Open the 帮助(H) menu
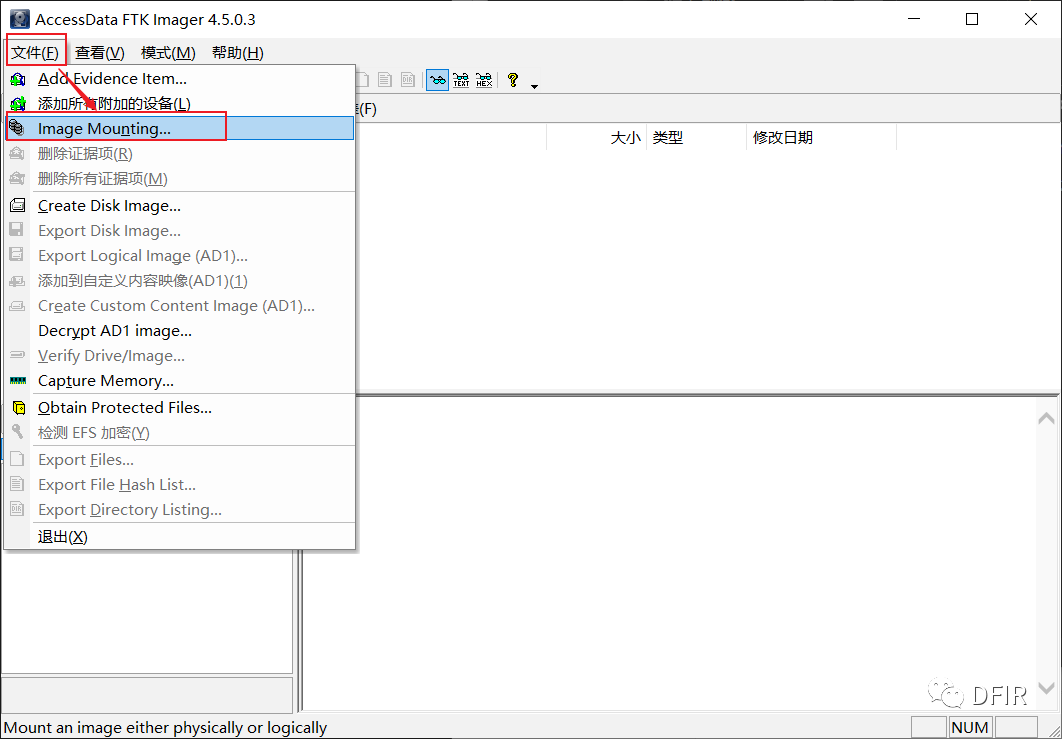The height and width of the screenshot is (739, 1062). pos(238,53)
